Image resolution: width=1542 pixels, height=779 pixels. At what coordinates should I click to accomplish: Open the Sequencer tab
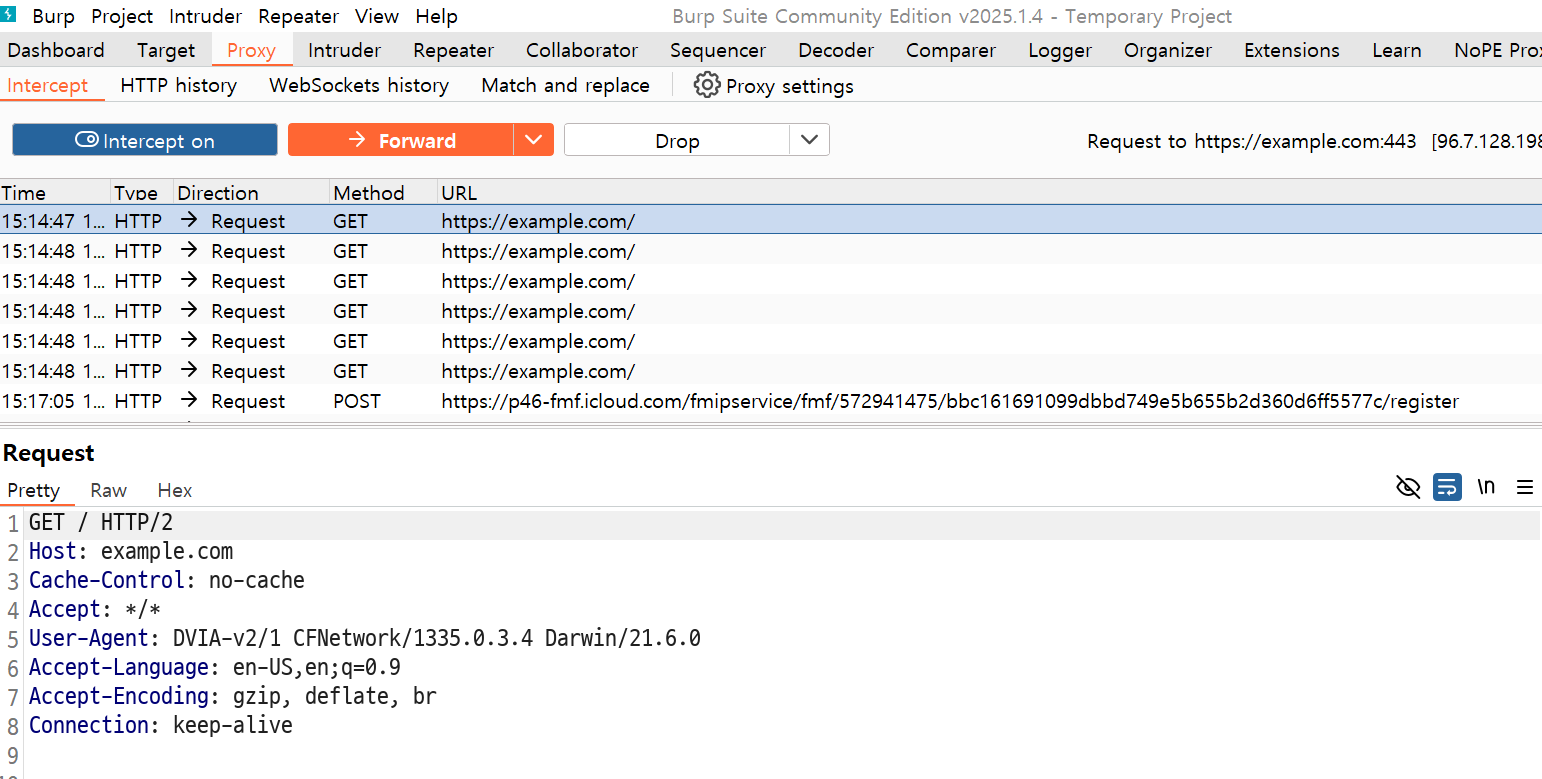(x=718, y=50)
